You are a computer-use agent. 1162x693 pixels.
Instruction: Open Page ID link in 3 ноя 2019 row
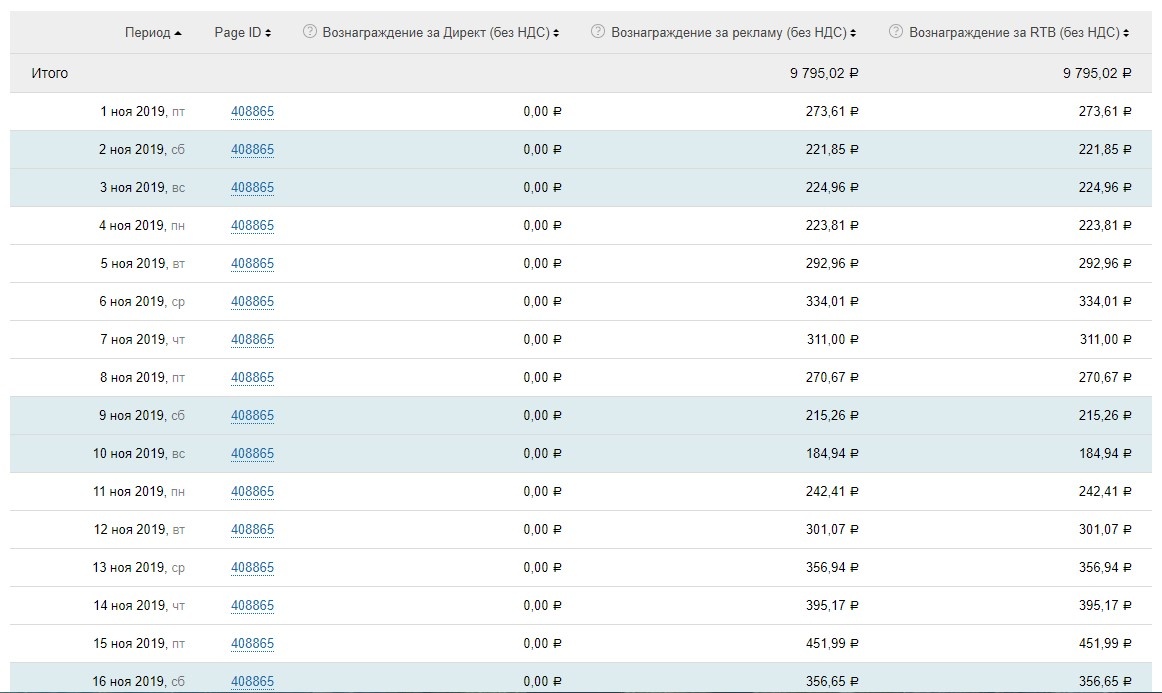click(x=252, y=188)
